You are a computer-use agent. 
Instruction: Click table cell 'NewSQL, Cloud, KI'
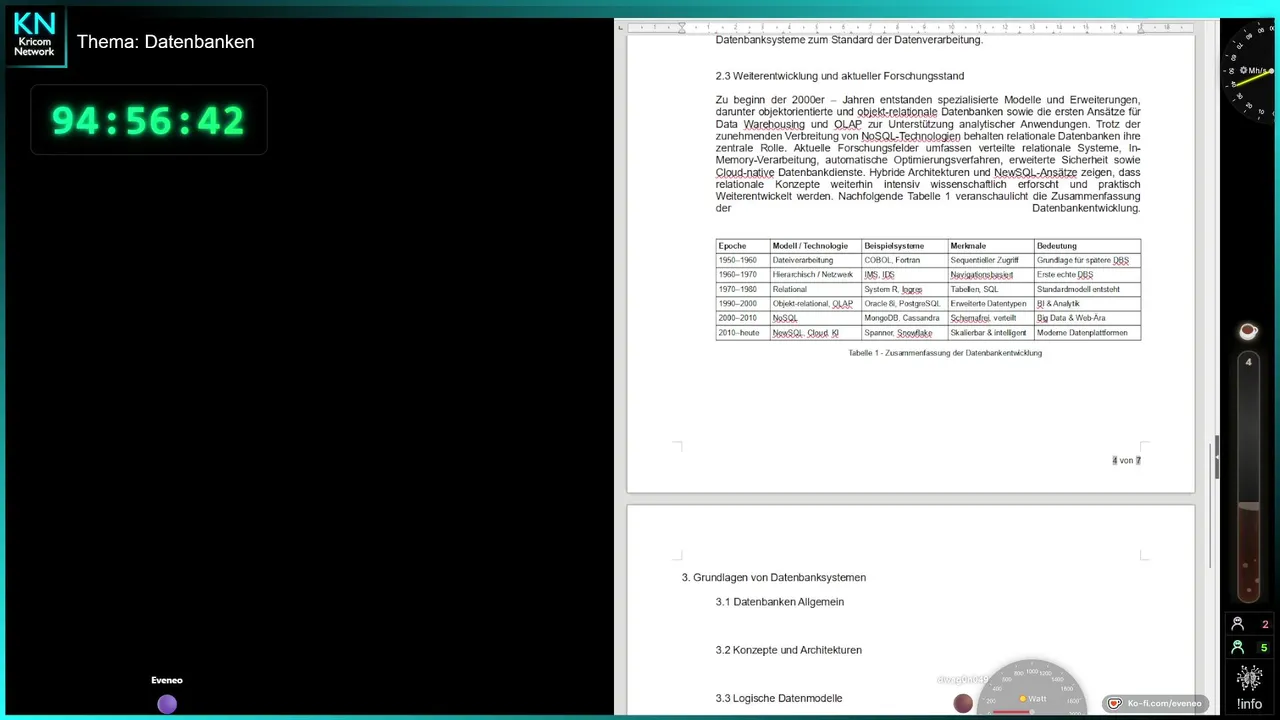(x=816, y=333)
